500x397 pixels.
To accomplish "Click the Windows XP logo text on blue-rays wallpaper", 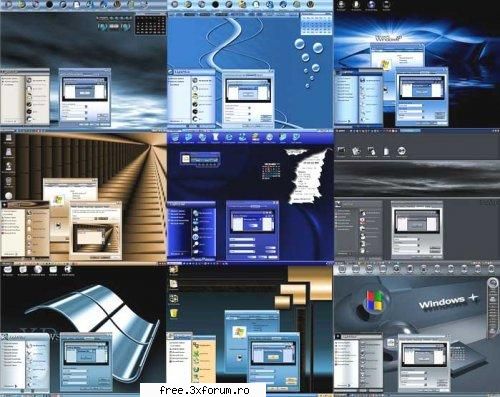I will click(x=389, y=38).
